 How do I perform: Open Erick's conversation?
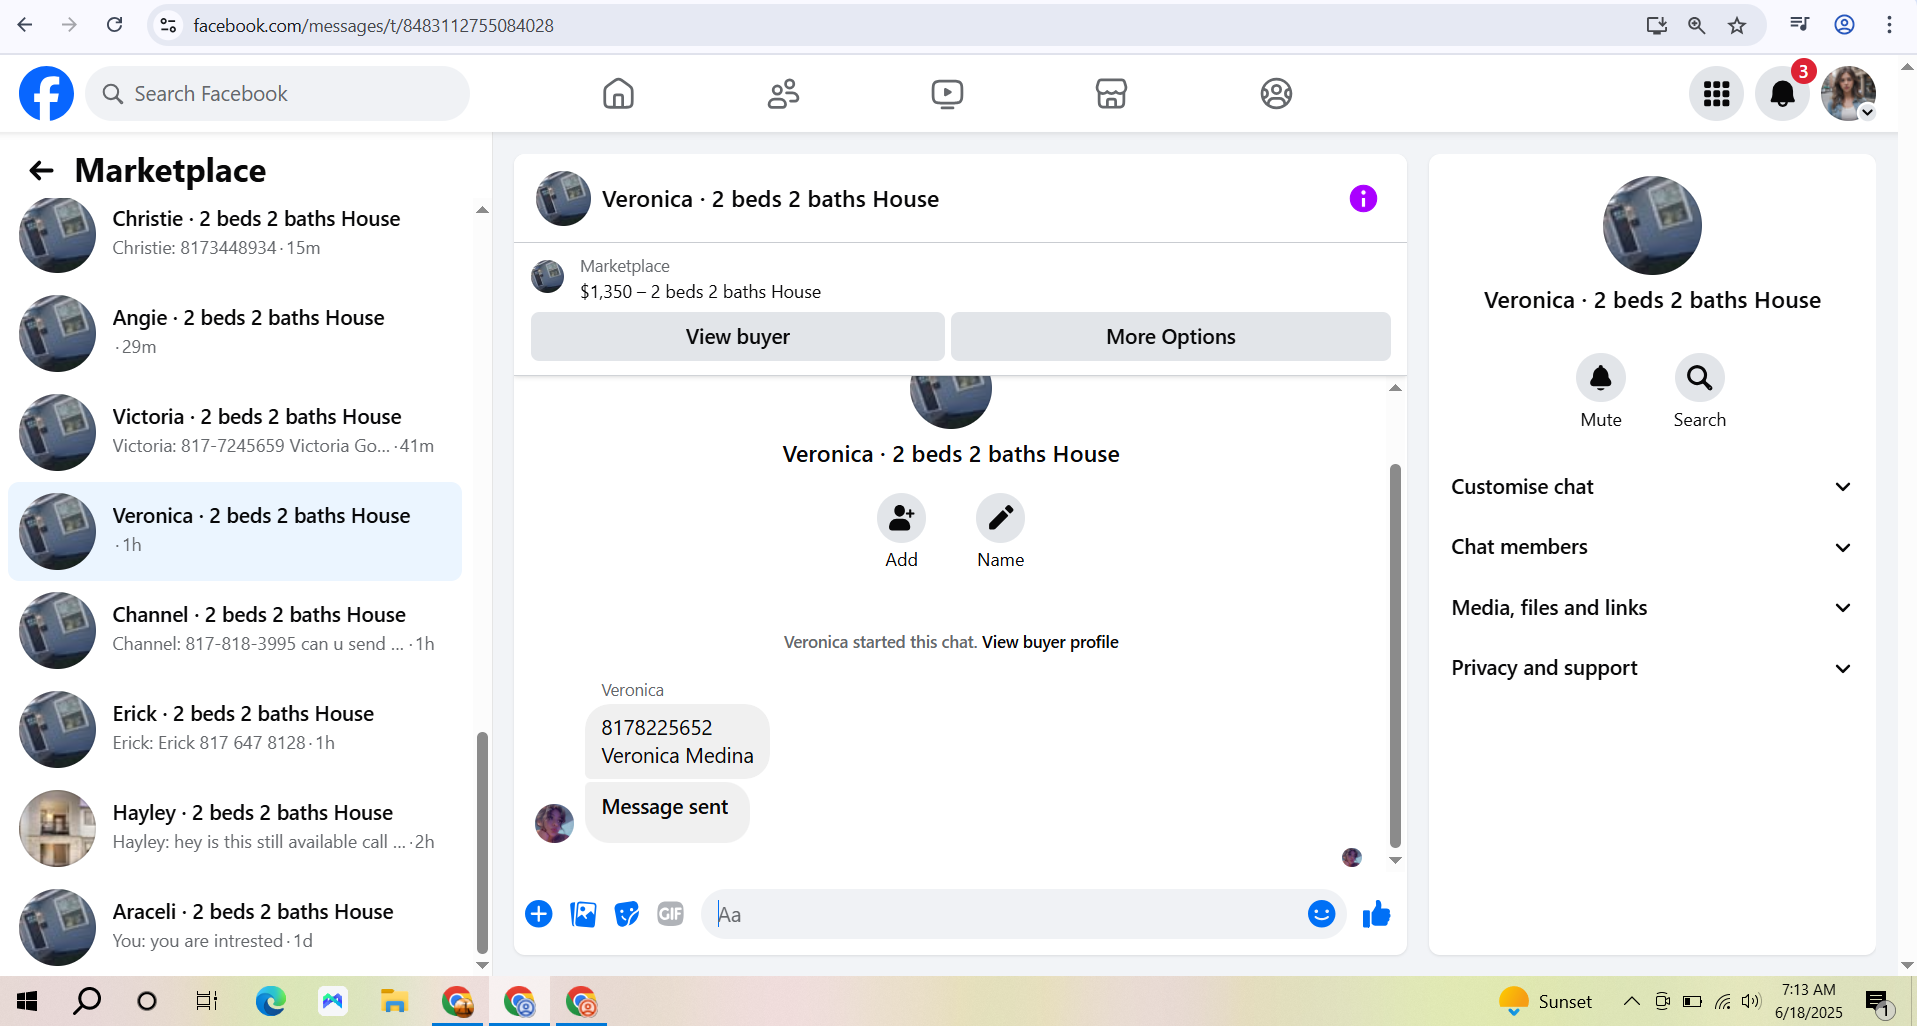[236, 729]
